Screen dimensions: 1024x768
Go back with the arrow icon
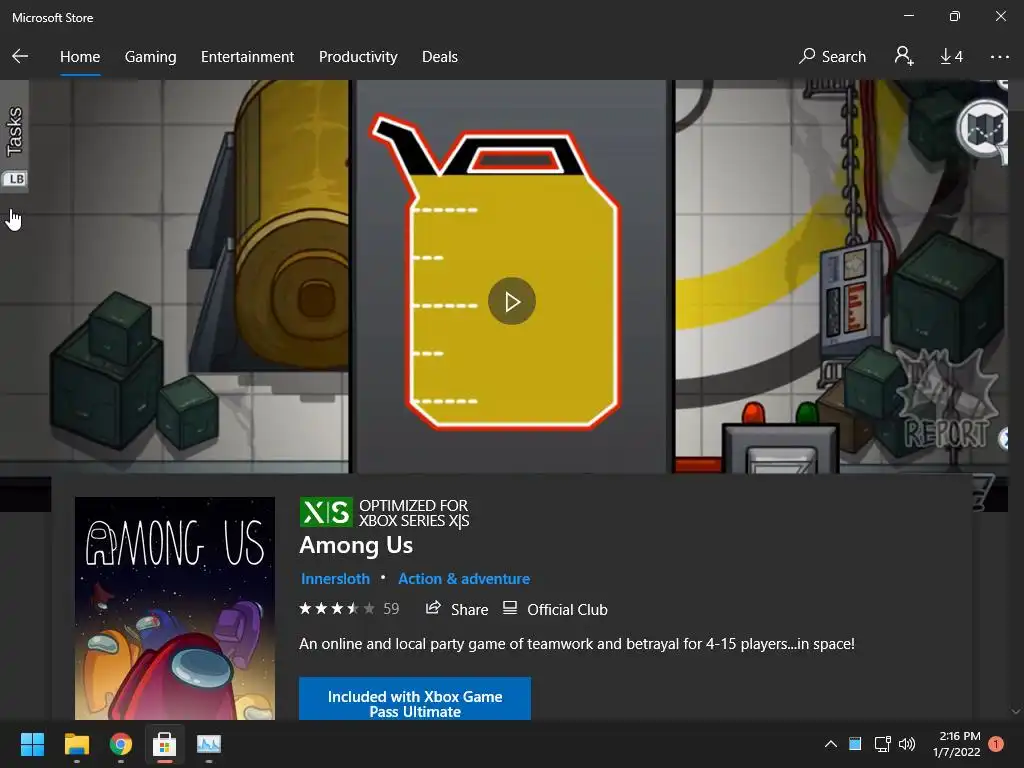pyautogui.click(x=20, y=56)
